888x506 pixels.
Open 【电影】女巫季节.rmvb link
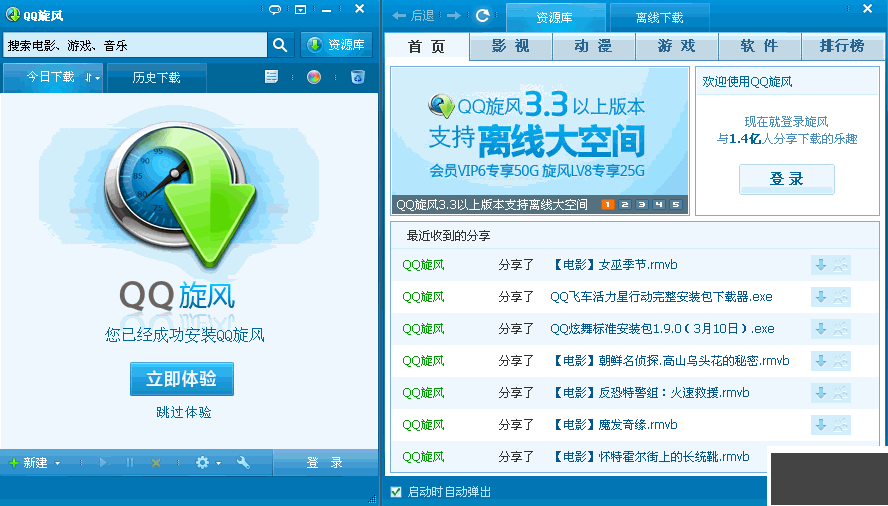click(x=614, y=265)
